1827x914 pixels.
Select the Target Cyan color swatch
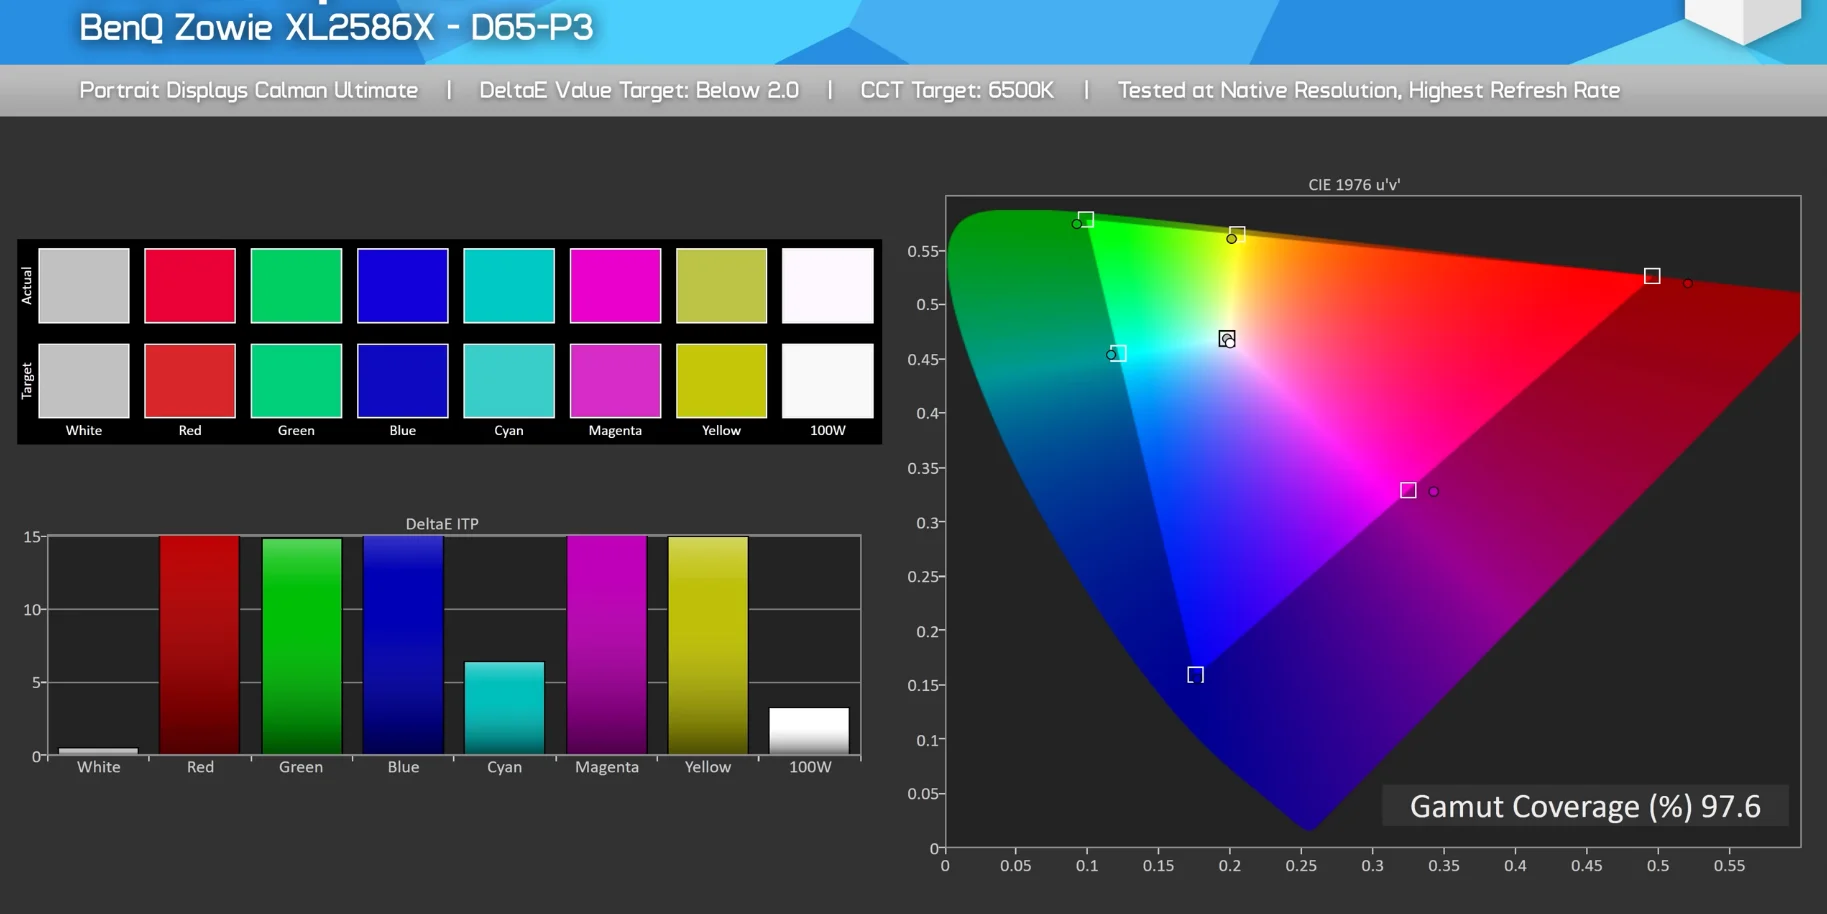509,381
